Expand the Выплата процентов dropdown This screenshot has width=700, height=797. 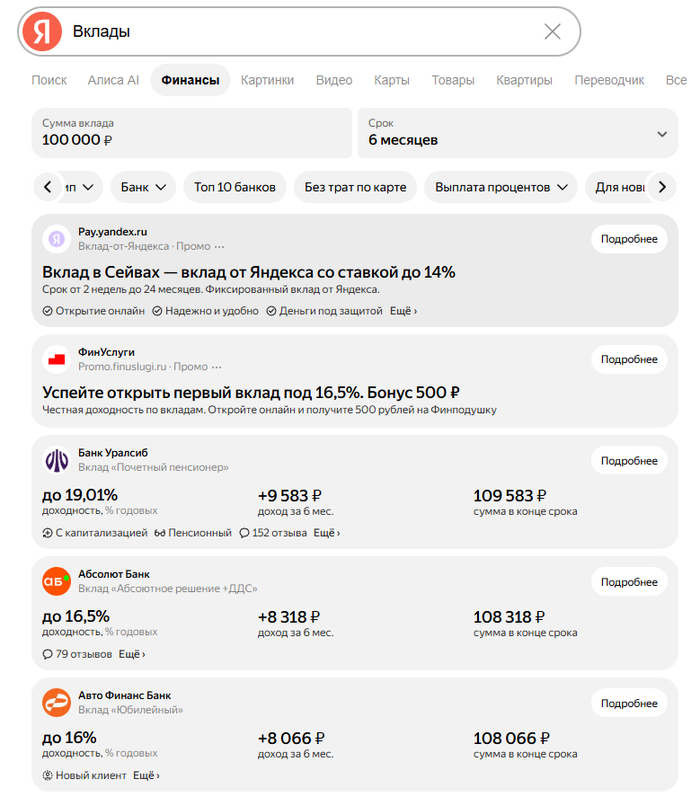click(x=501, y=187)
